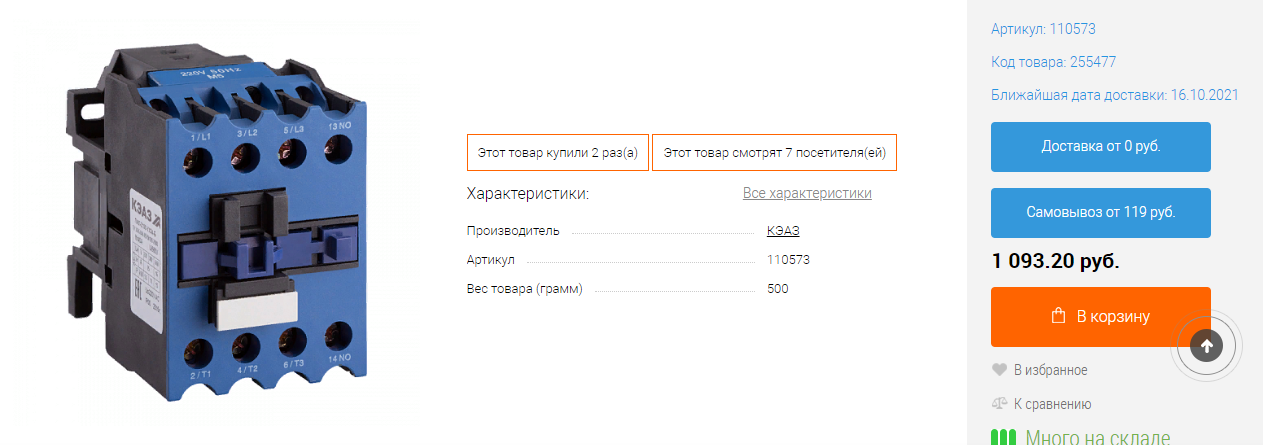
Task: Click 'Этот товар смотрят 7 посетителя(ей)' badge
Action: (x=774, y=153)
